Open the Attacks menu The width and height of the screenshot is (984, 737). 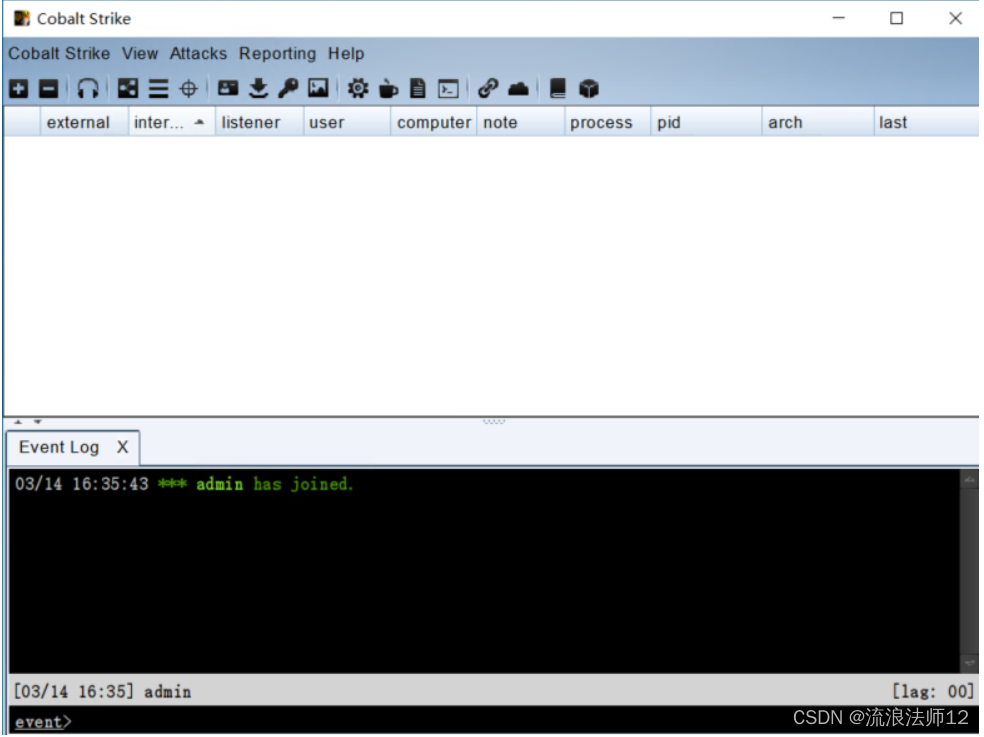pos(198,54)
